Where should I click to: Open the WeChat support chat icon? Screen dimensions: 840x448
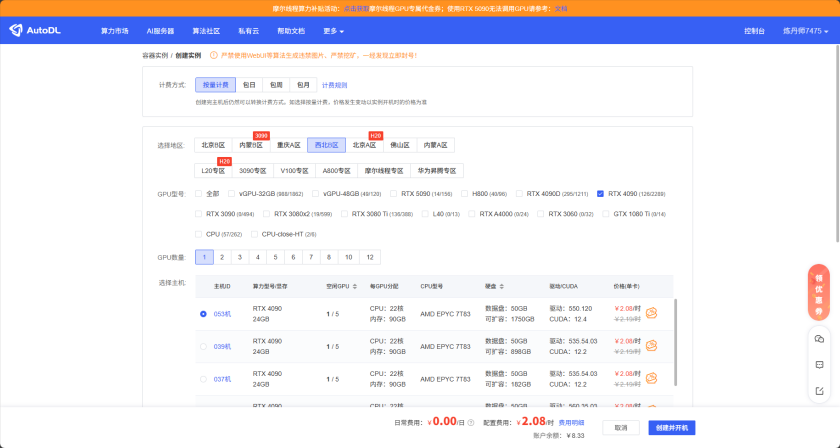point(819,339)
